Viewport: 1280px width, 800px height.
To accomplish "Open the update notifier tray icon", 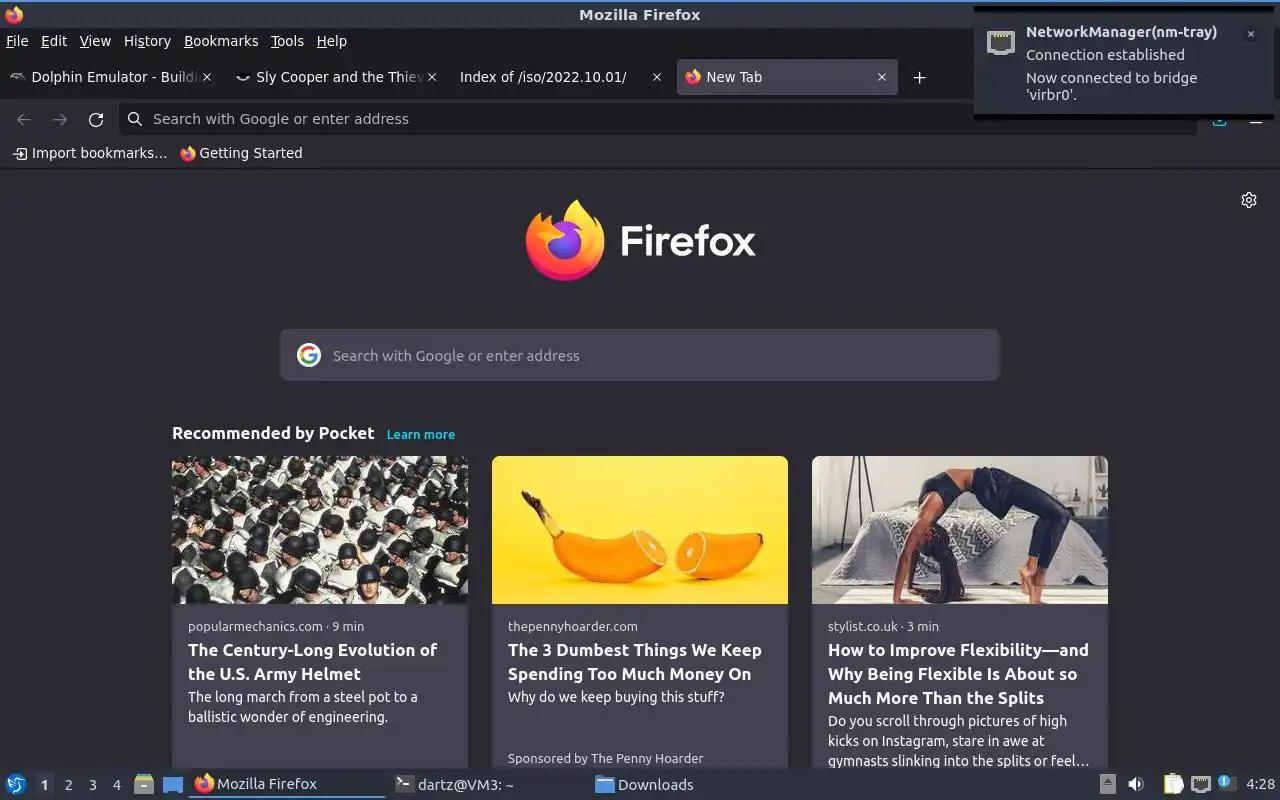I will click(1227, 784).
